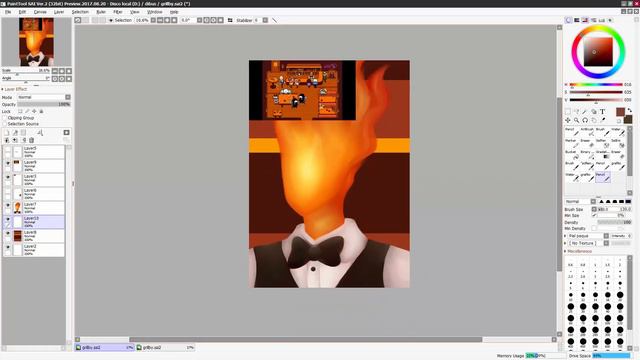Image resolution: width=640 pixels, height=360 pixels.
Task: Open the Filter menu
Action: pos(118,12)
